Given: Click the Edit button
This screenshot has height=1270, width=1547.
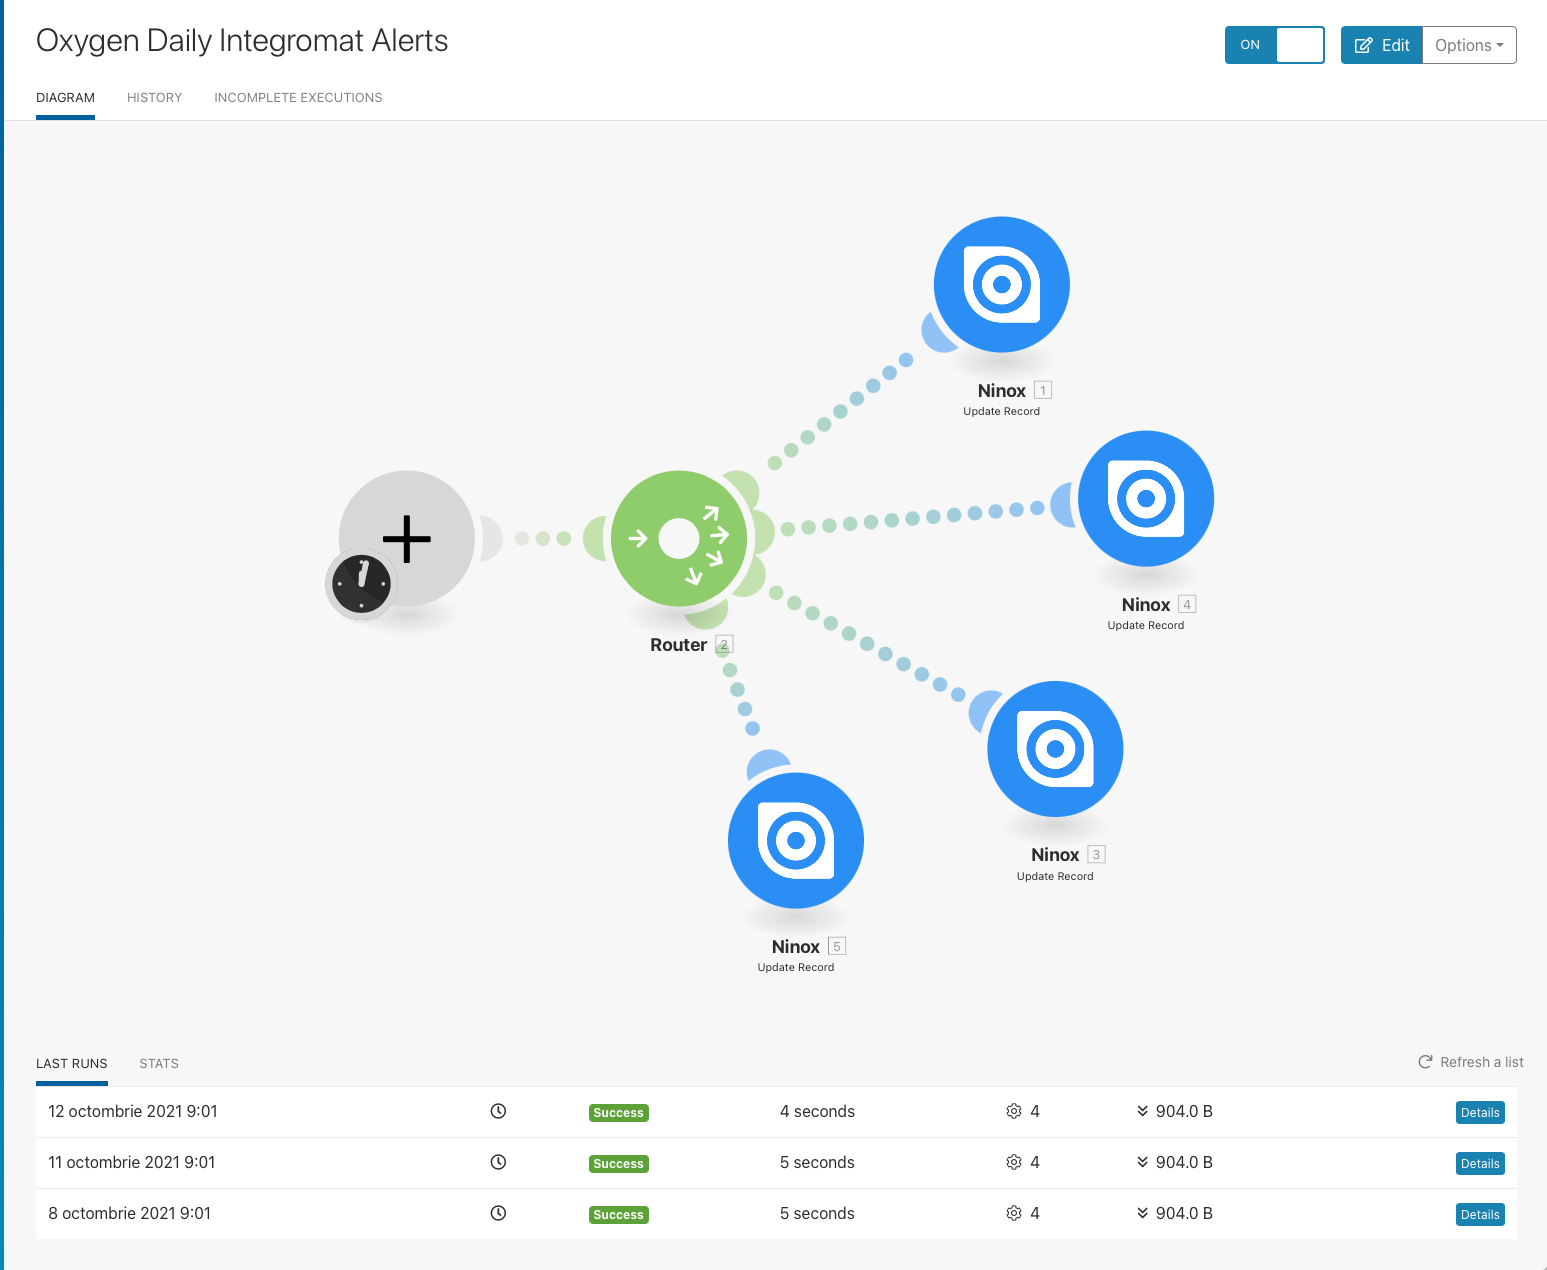Looking at the screenshot, I should pyautogui.click(x=1381, y=45).
